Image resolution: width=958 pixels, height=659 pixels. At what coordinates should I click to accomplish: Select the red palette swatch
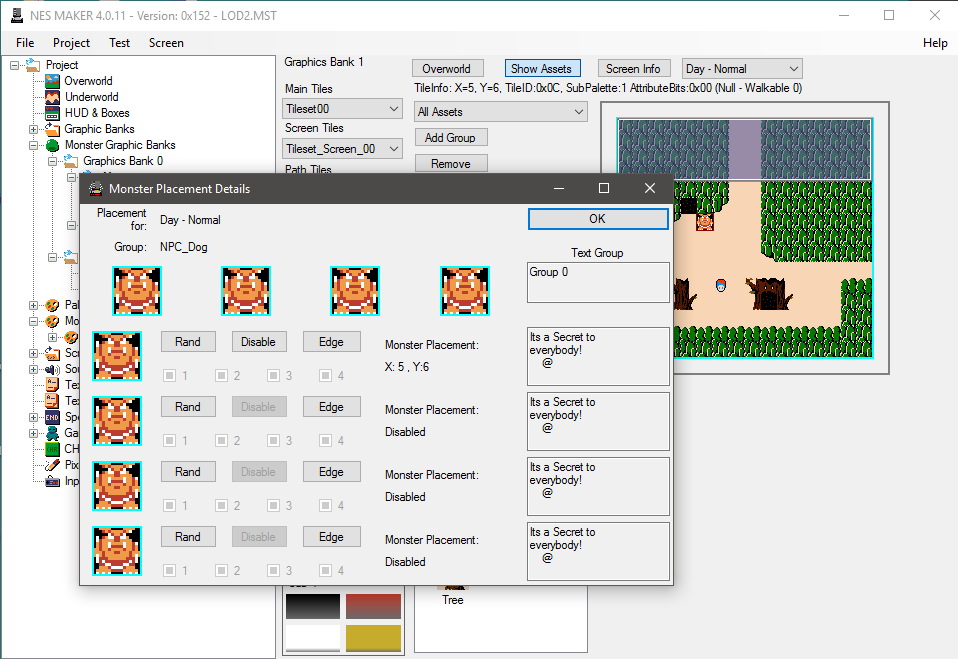(373, 606)
